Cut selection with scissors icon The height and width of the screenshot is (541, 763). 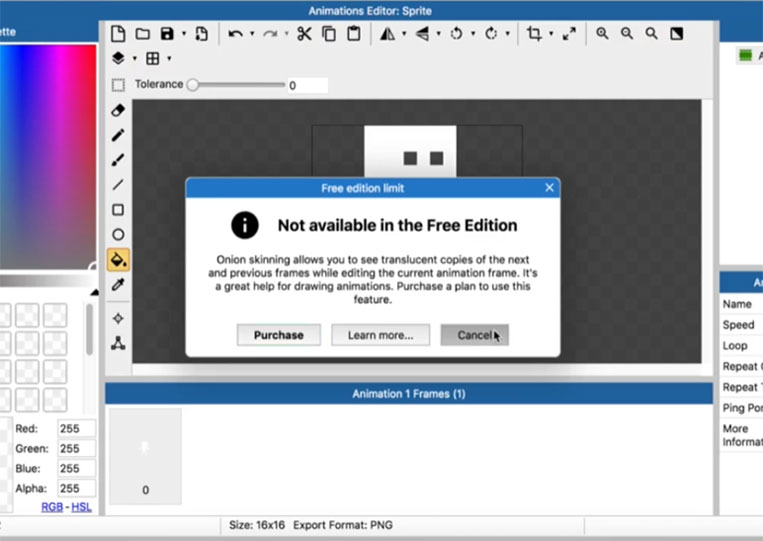coord(304,34)
